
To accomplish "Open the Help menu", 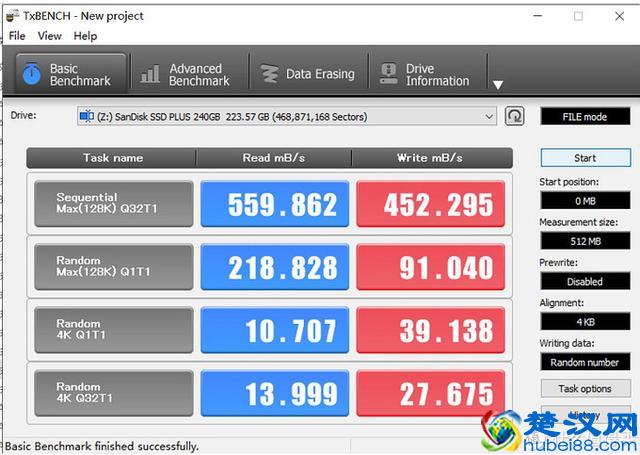I will 85,36.
